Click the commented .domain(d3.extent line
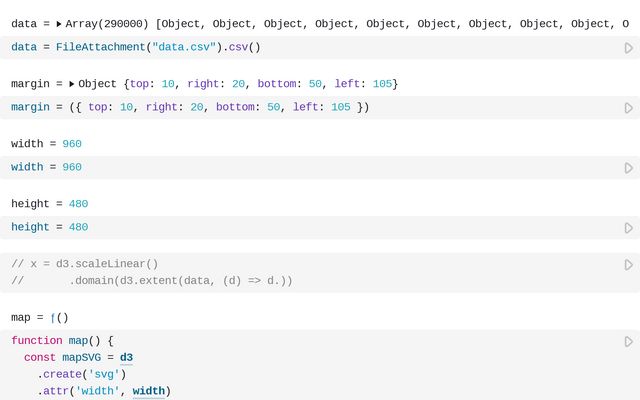 [x=180, y=281]
